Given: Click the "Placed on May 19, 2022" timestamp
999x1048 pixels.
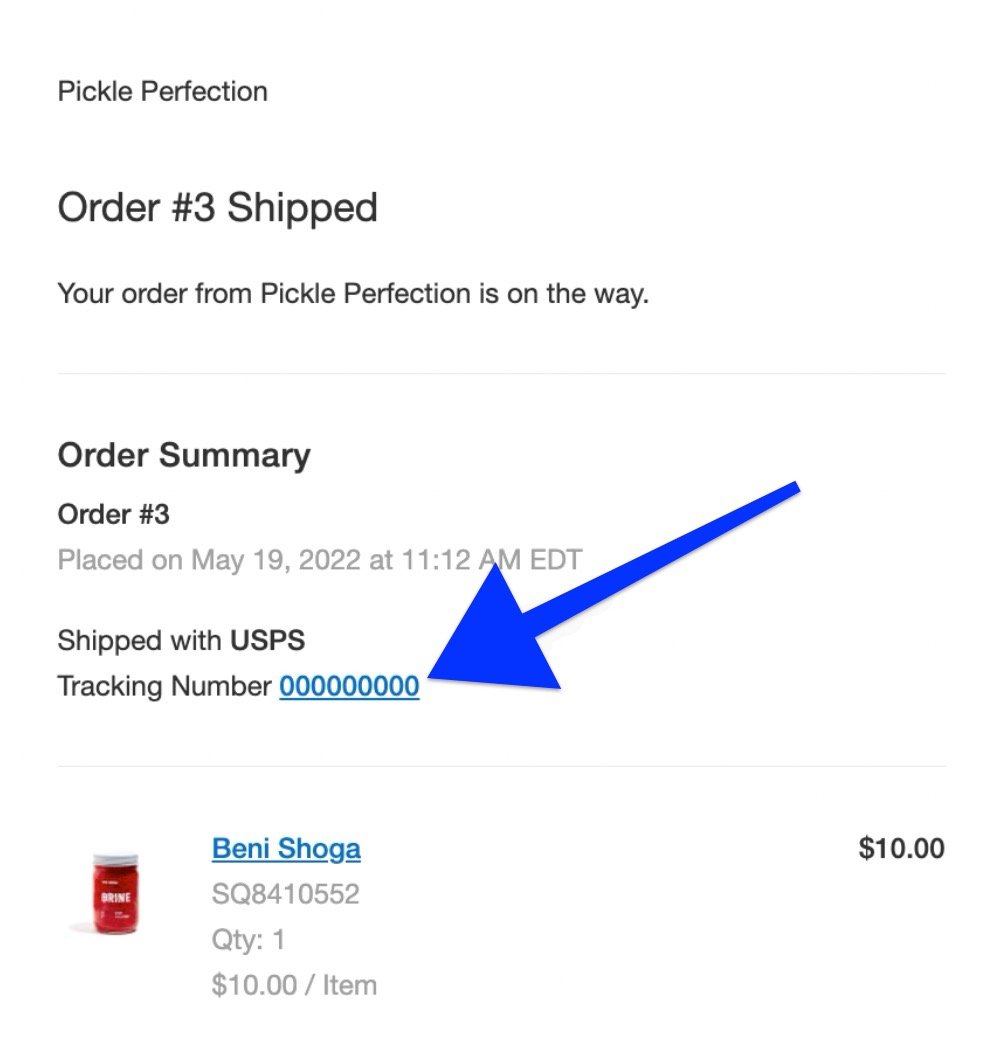Looking at the screenshot, I should tap(319, 559).
